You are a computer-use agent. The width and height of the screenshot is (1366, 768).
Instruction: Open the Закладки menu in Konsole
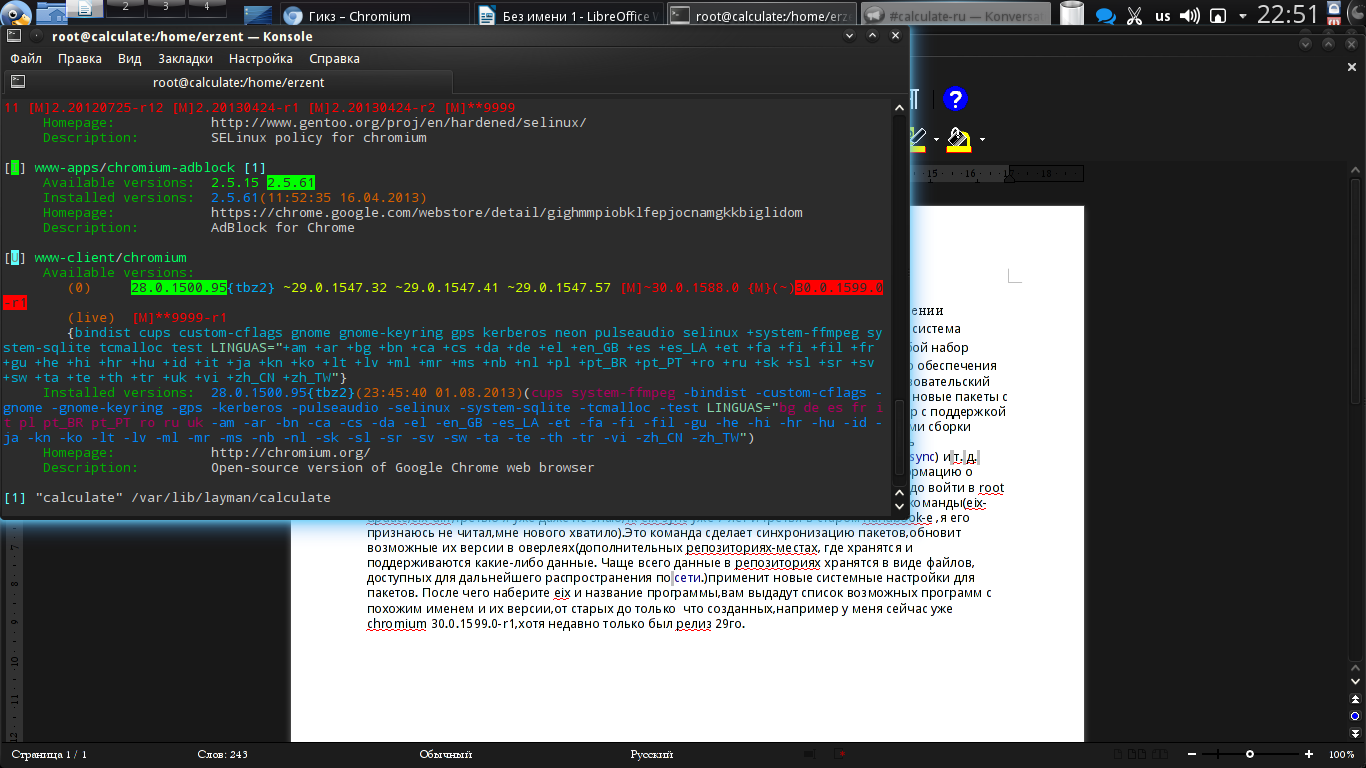(x=185, y=59)
